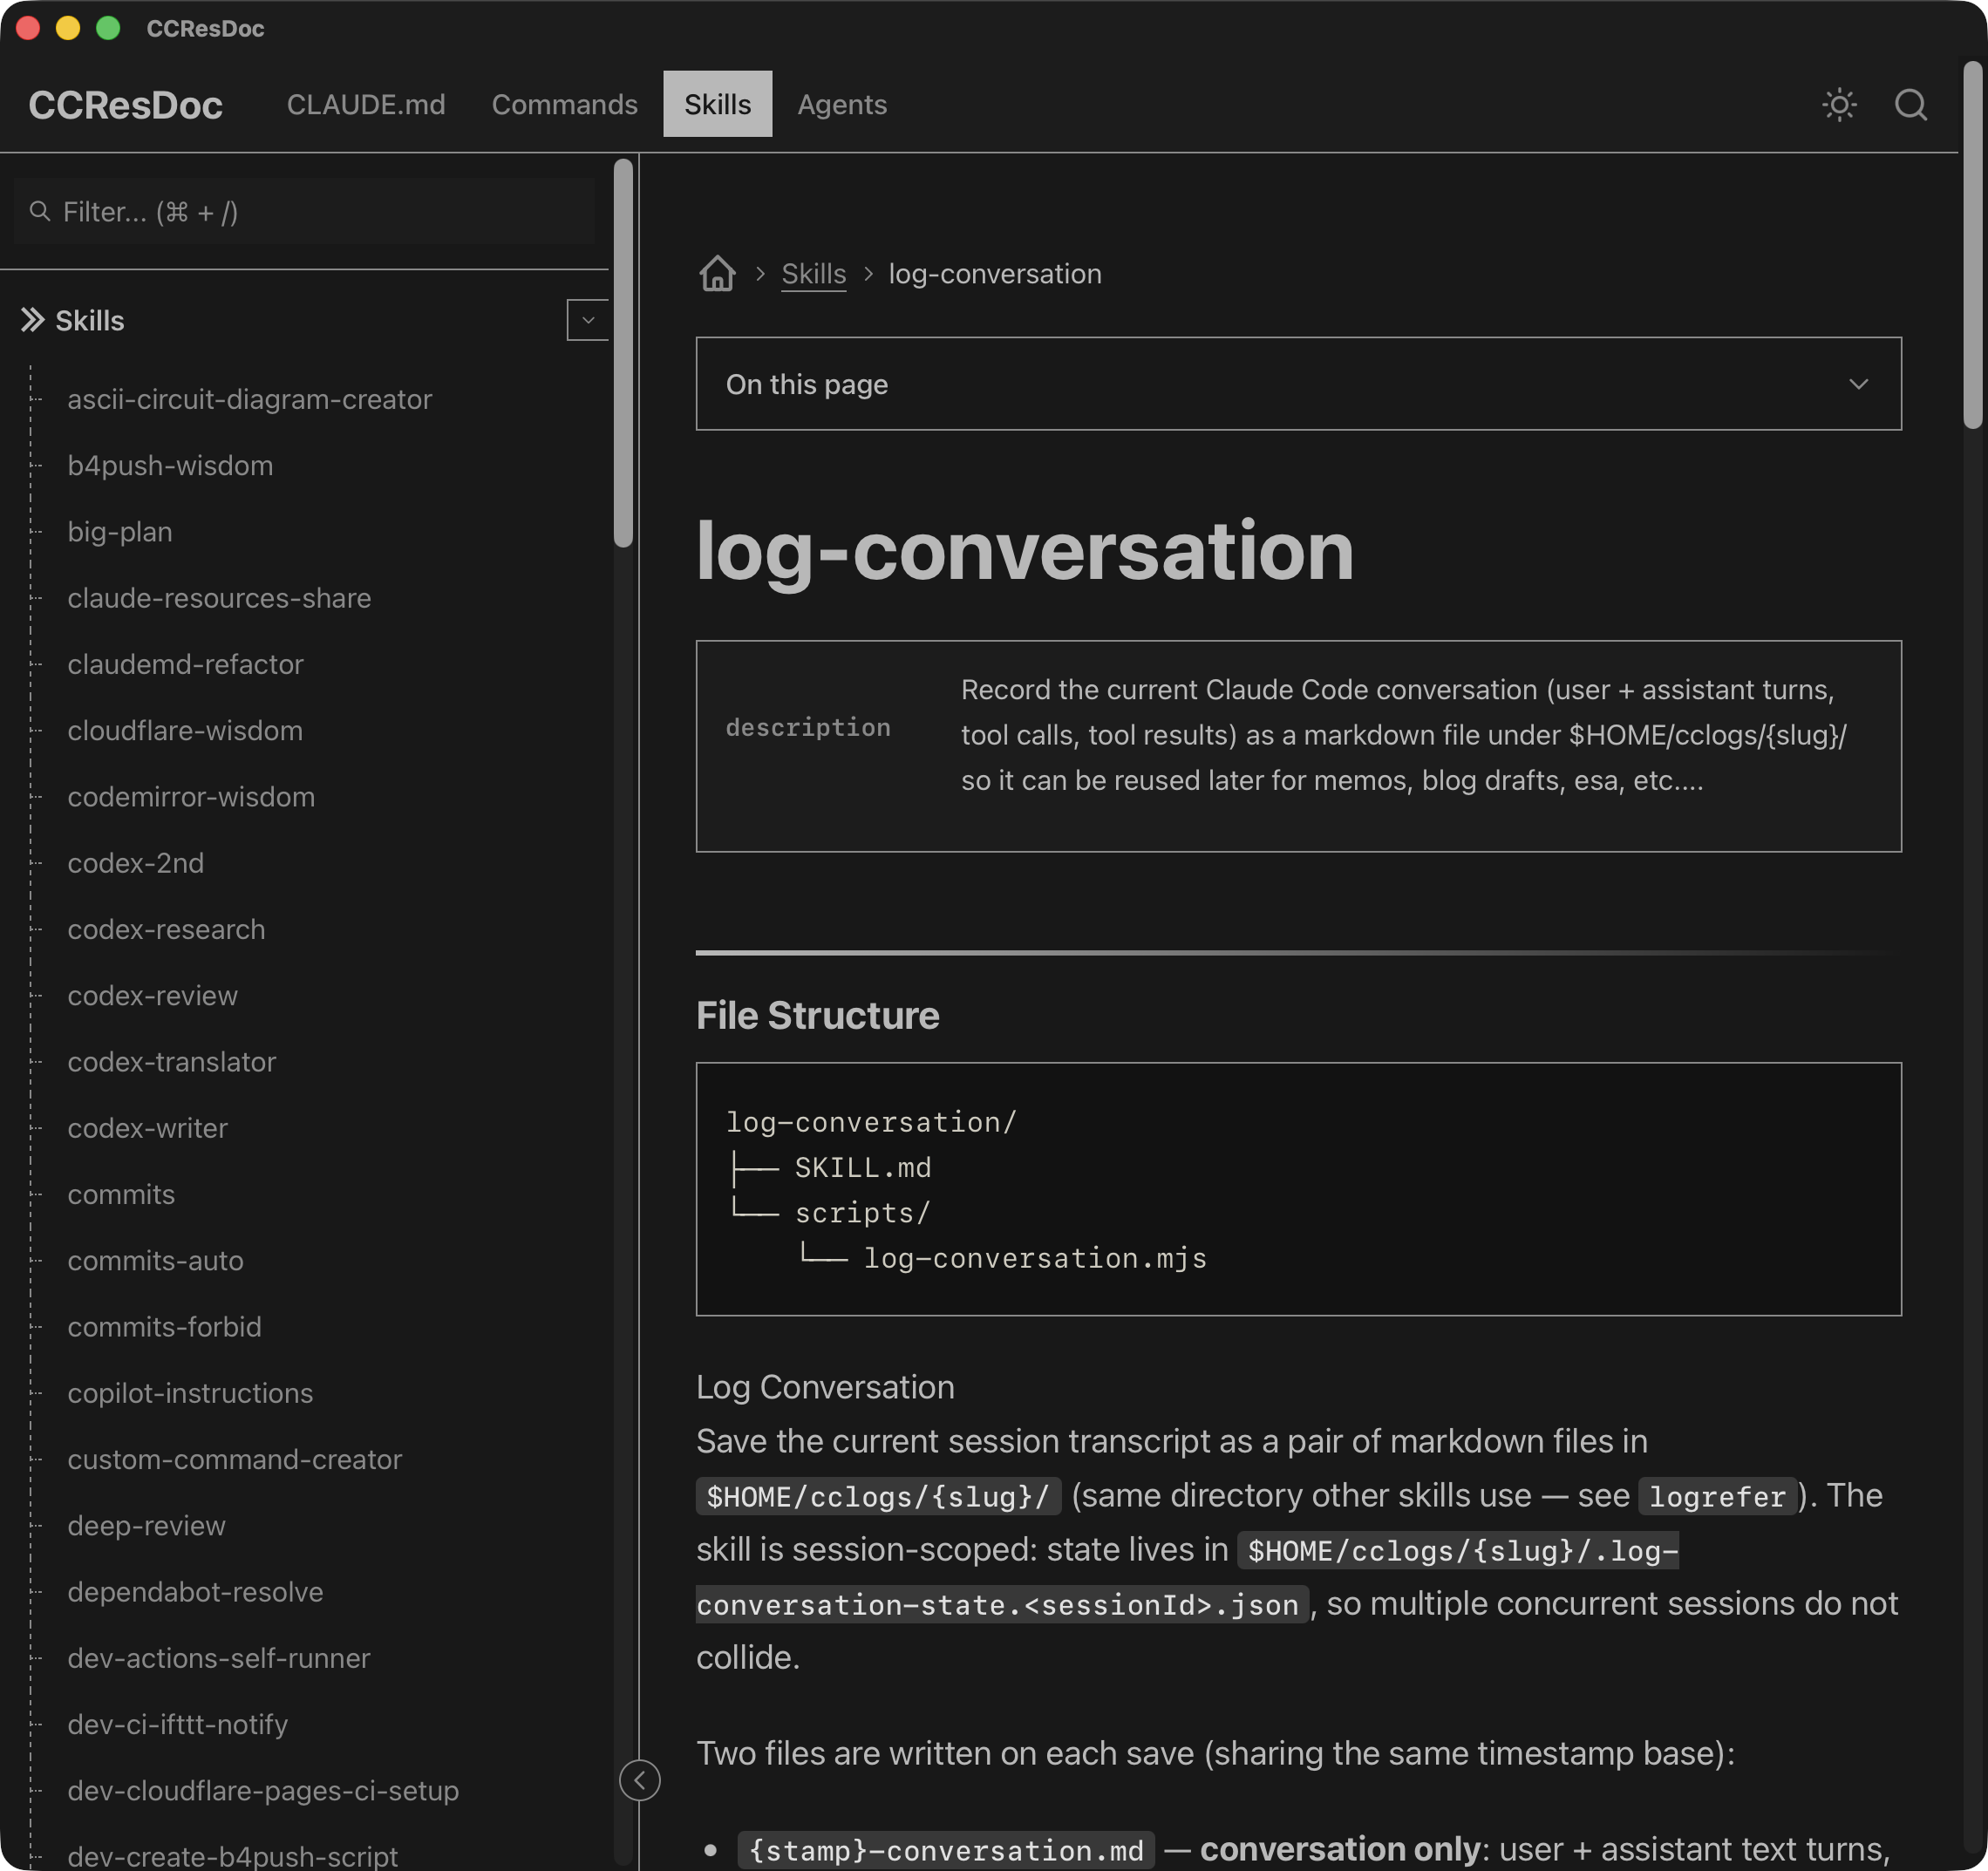Open dev-create-b4push-script skill
Image resolution: width=1988 pixels, height=1871 pixels.
[233, 1856]
